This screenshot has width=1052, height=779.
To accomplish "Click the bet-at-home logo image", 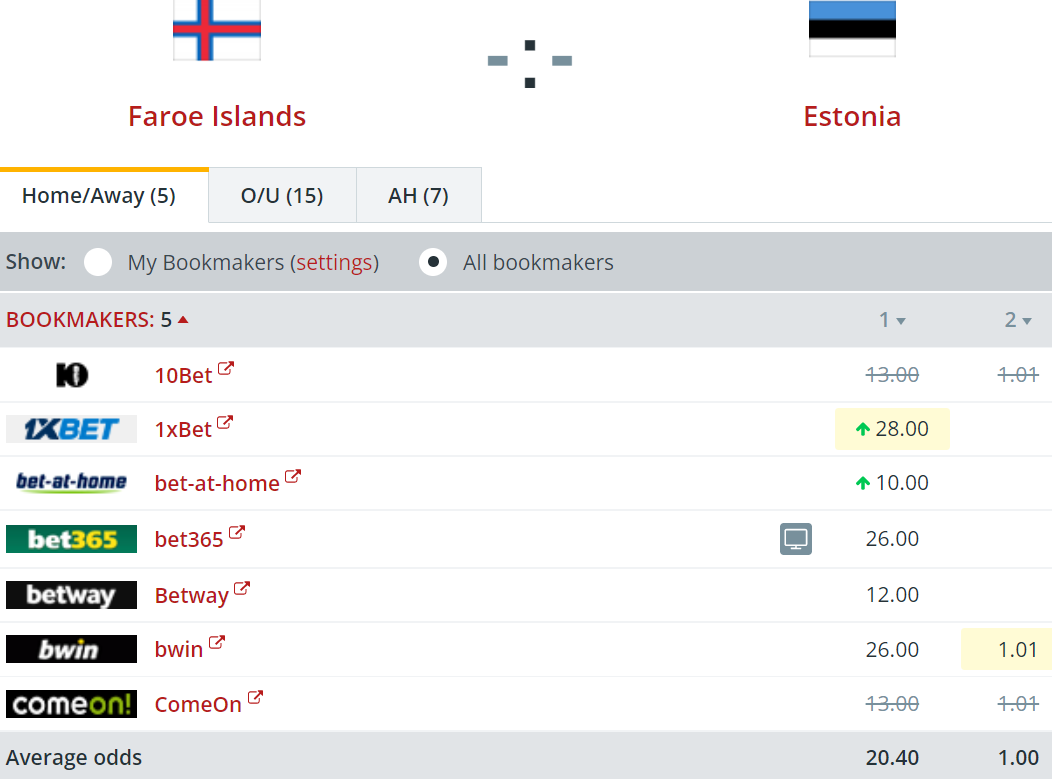I will point(71,483).
